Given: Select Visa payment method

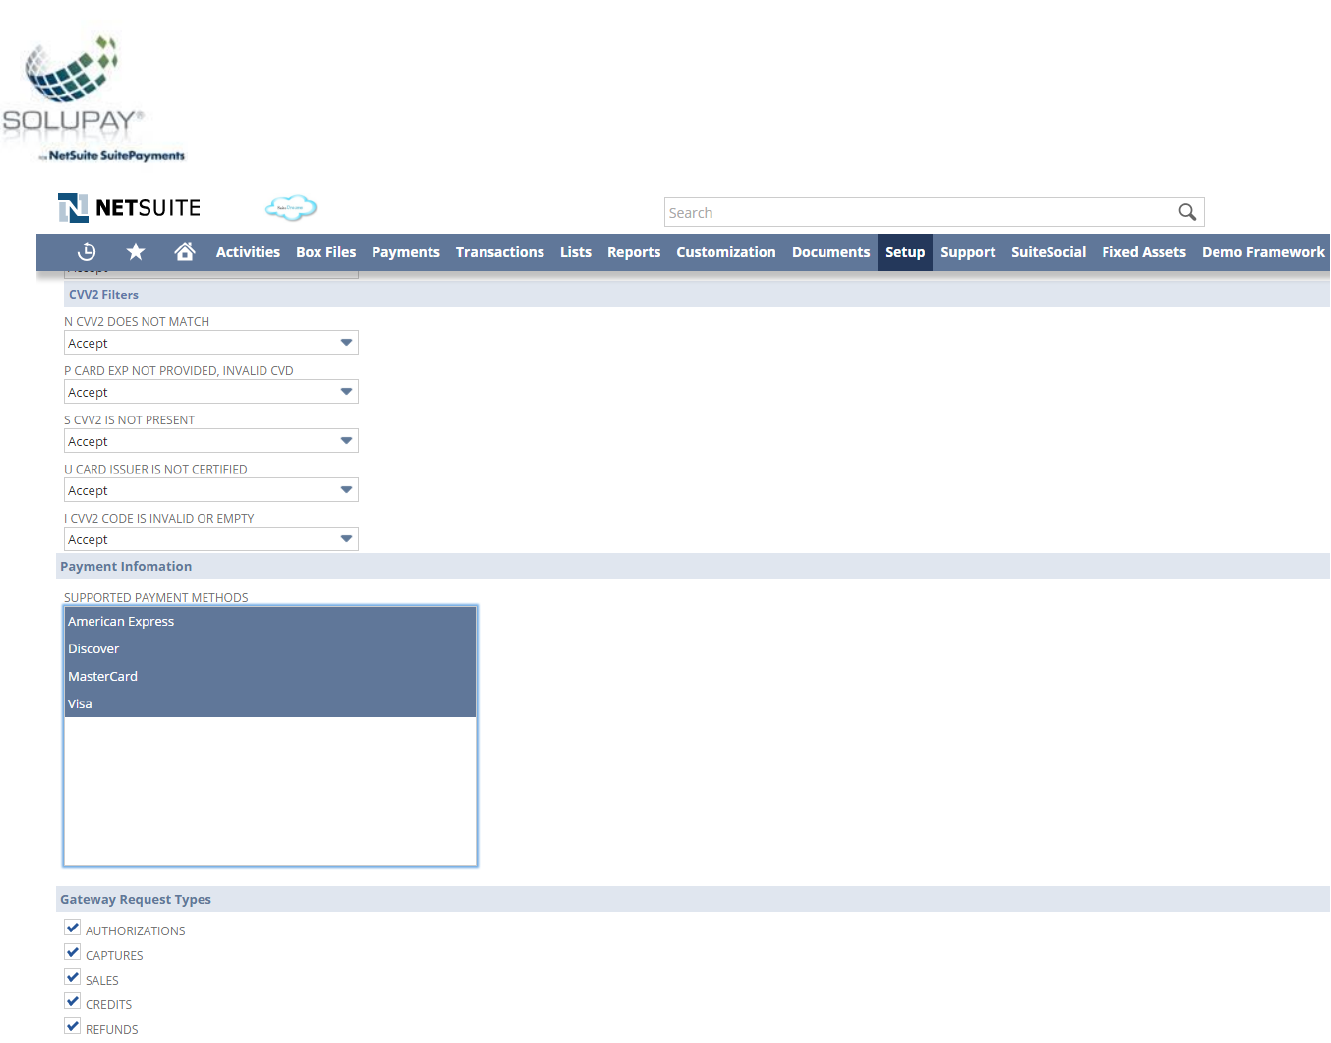Looking at the screenshot, I should [270, 704].
